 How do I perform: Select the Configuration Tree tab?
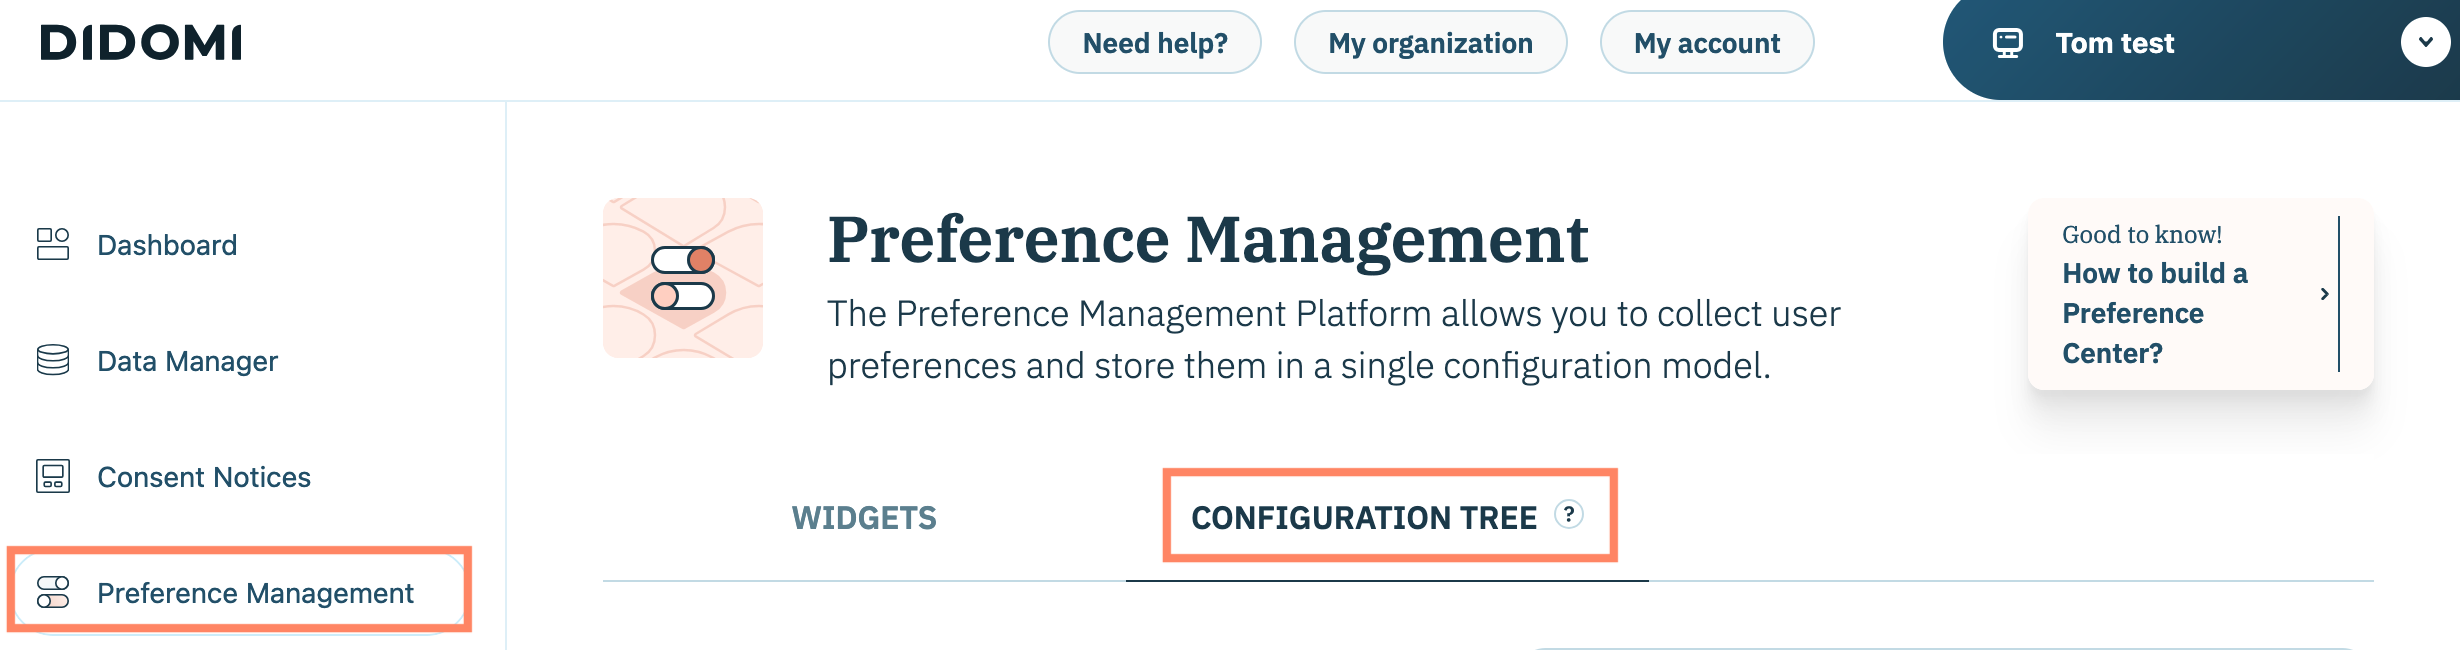[1364, 518]
